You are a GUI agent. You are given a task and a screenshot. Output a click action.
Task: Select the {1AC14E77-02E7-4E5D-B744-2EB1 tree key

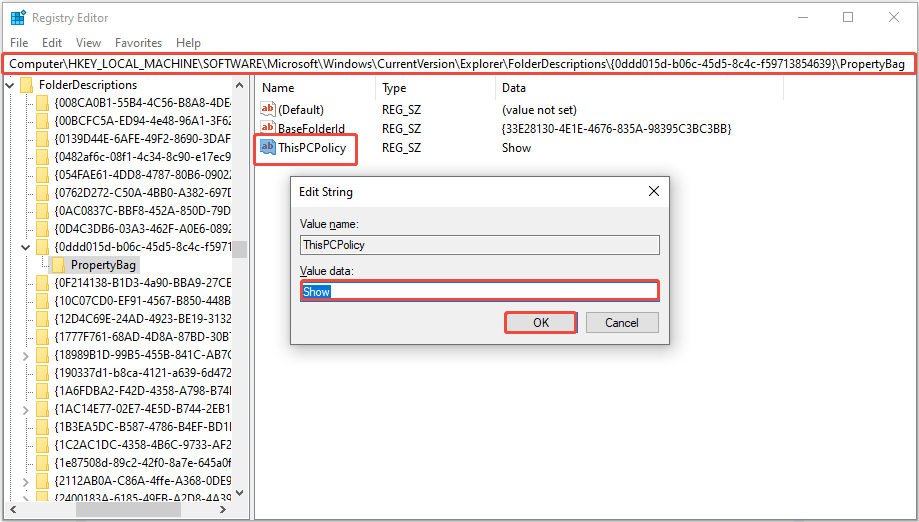[142, 410]
